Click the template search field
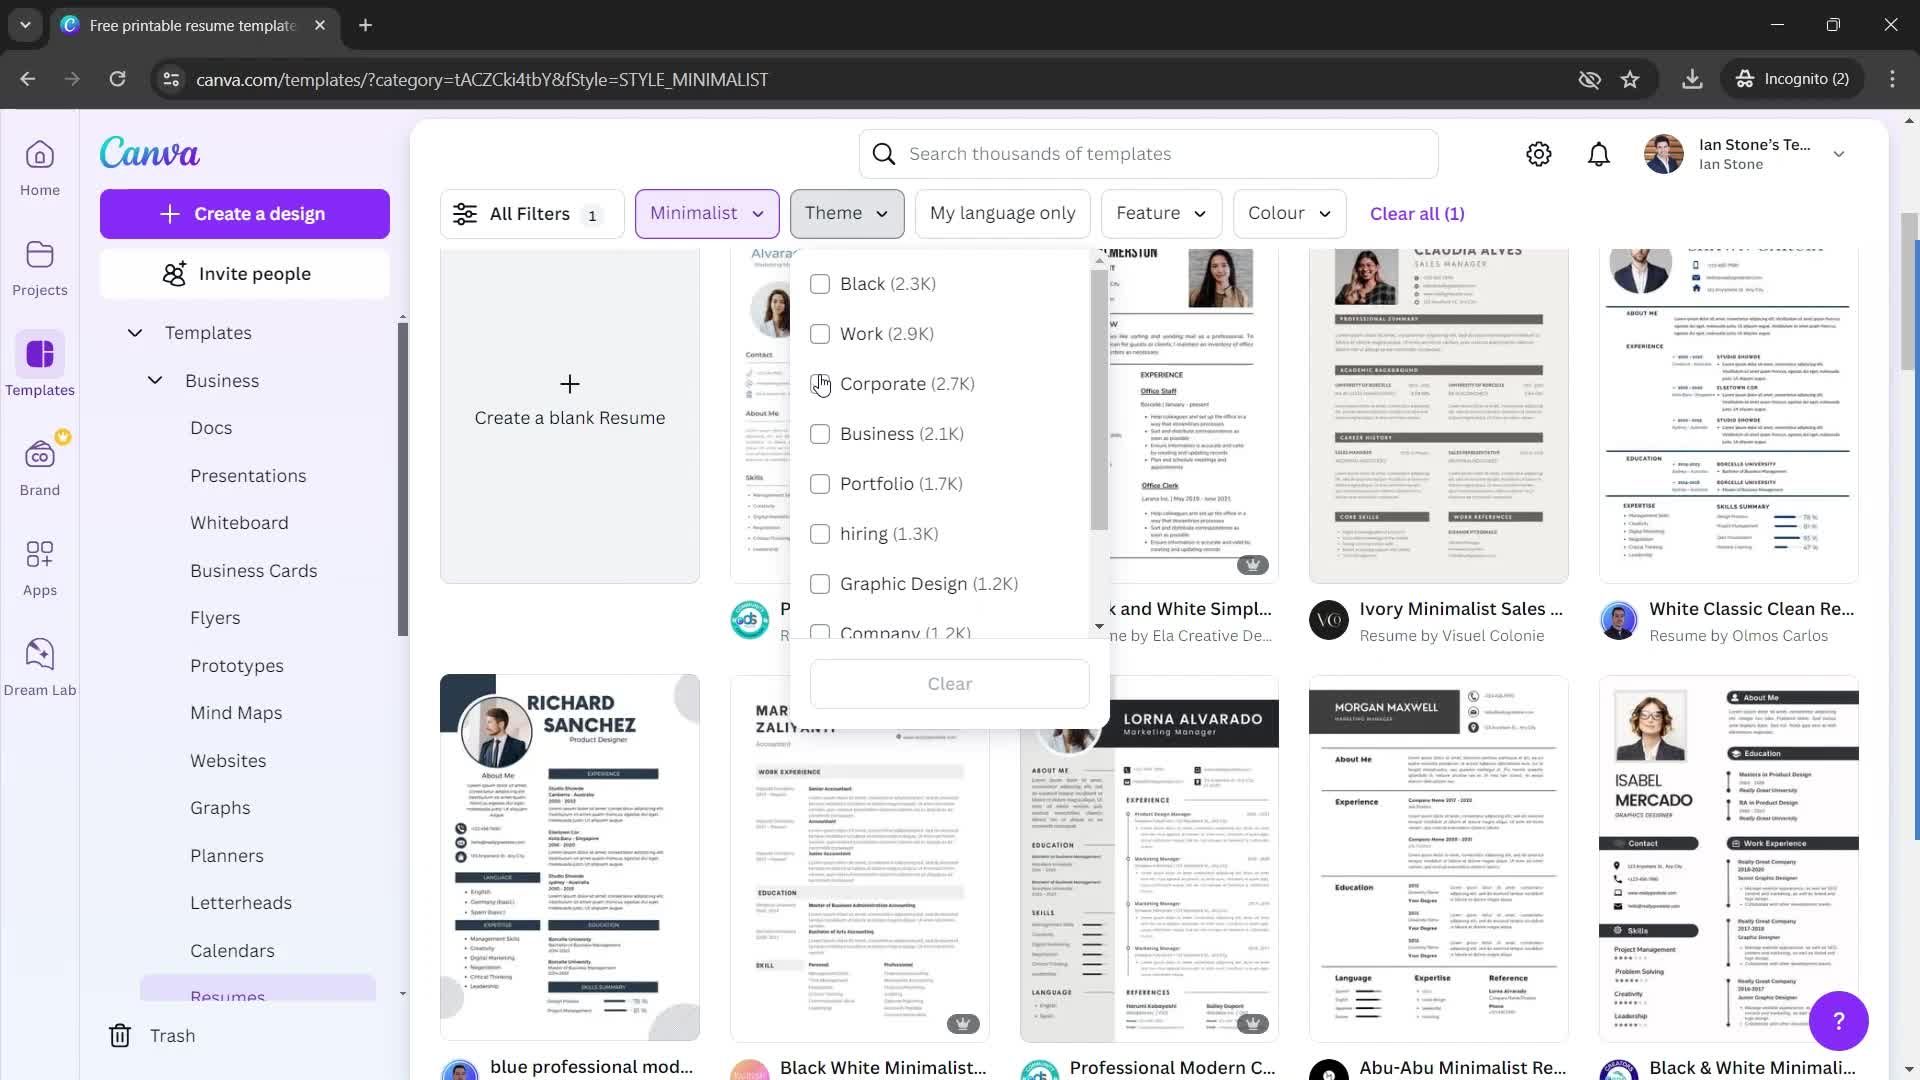Viewport: 1920px width, 1080px height. [x=1148, y=154]
